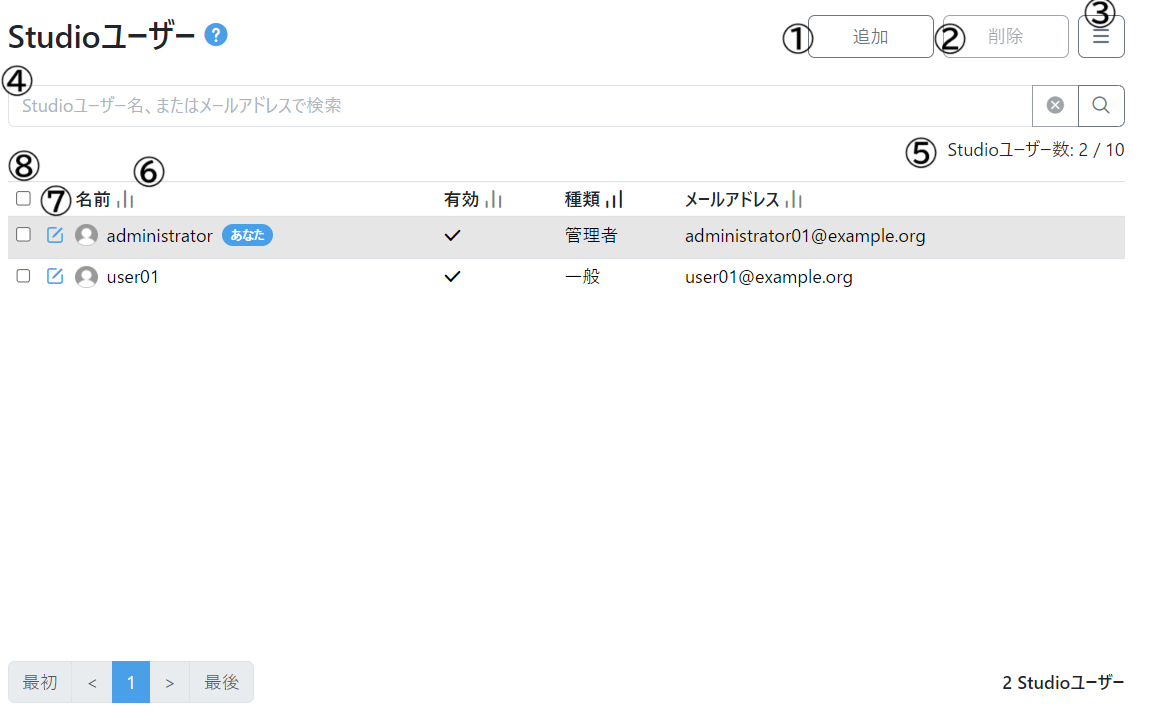Select page 1 in pagination
Image resolution: width=1156 pixels, height=715 pixels.
pyautogui.click(x=130, y=681)
